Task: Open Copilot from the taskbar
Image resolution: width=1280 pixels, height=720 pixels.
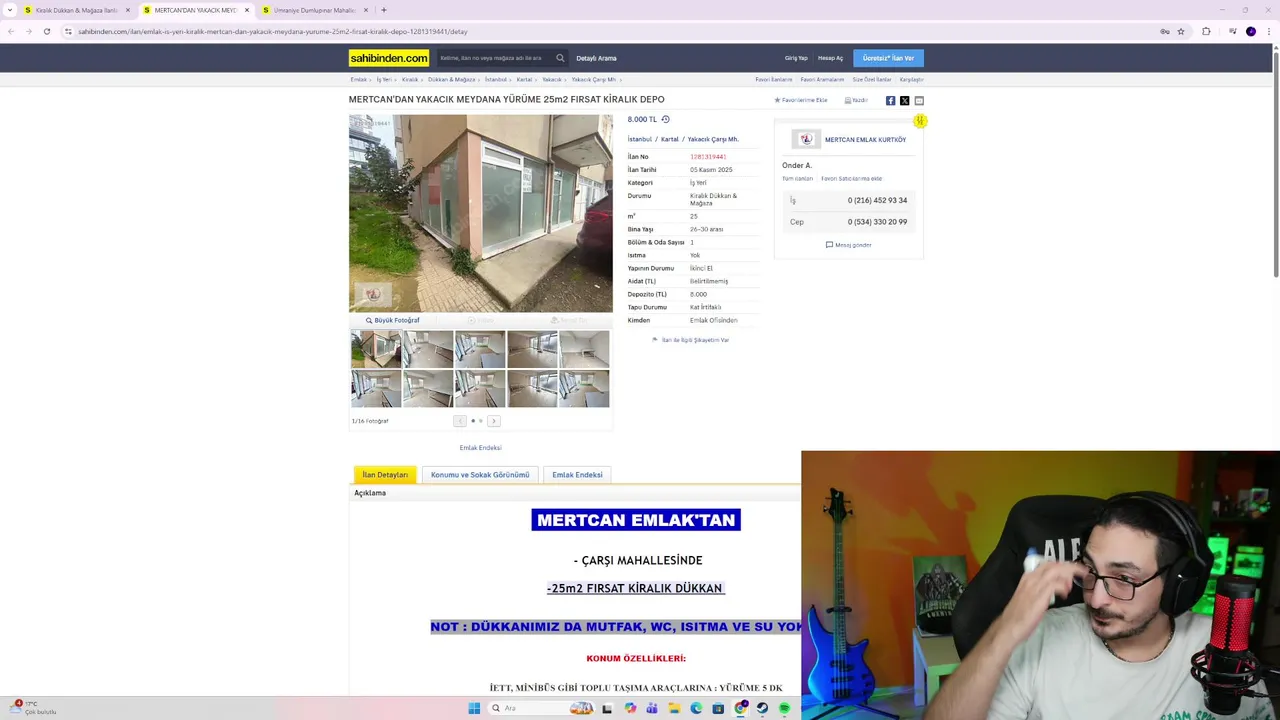Action: 630,708
